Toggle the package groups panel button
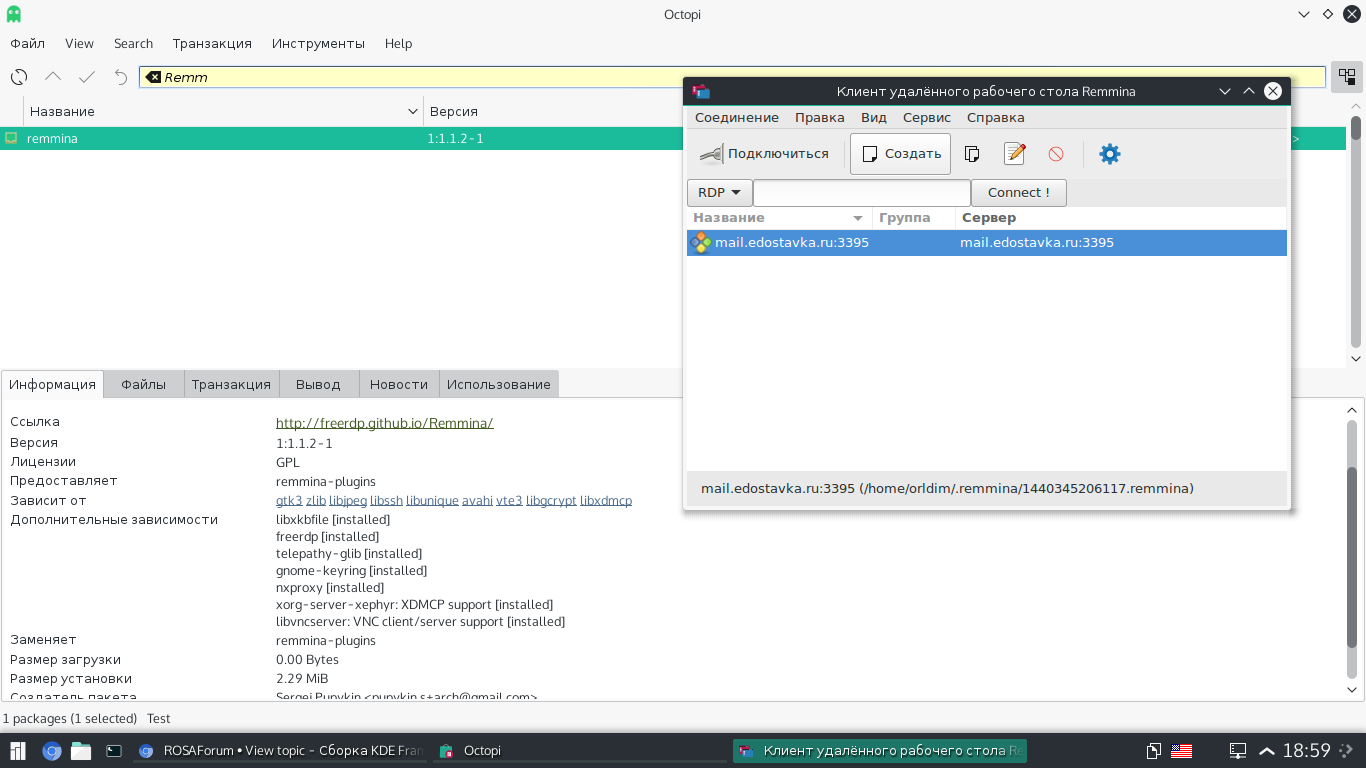 point(1347,77)
